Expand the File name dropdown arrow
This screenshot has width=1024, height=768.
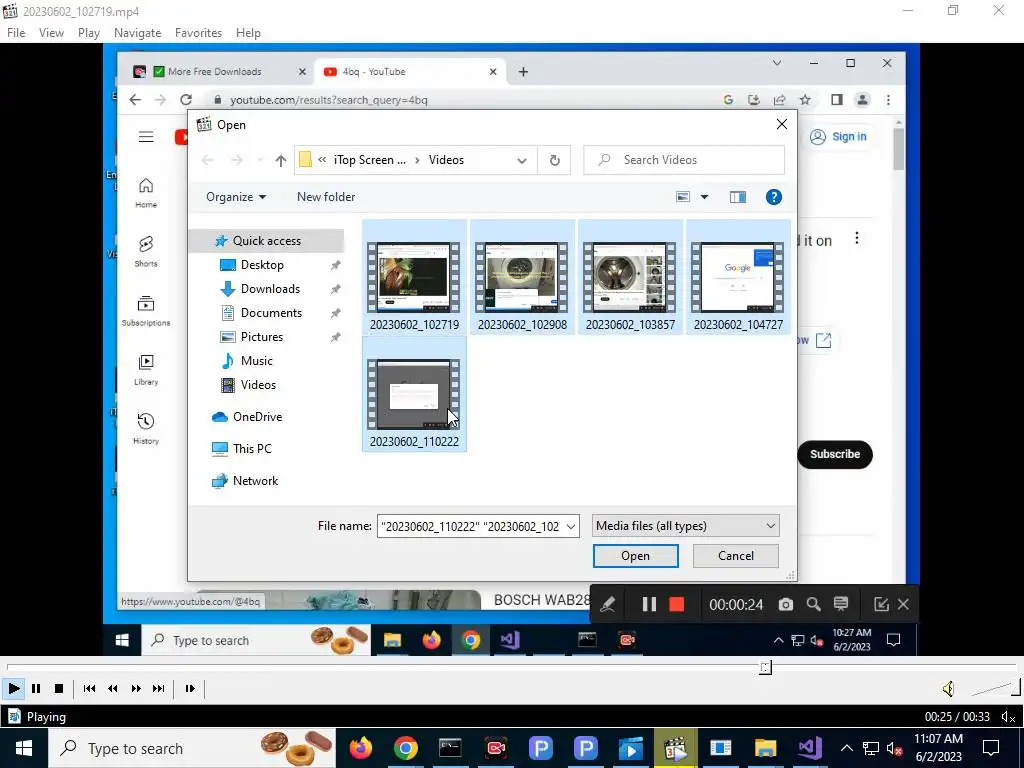pyautogui.click(x=571, y=526)
